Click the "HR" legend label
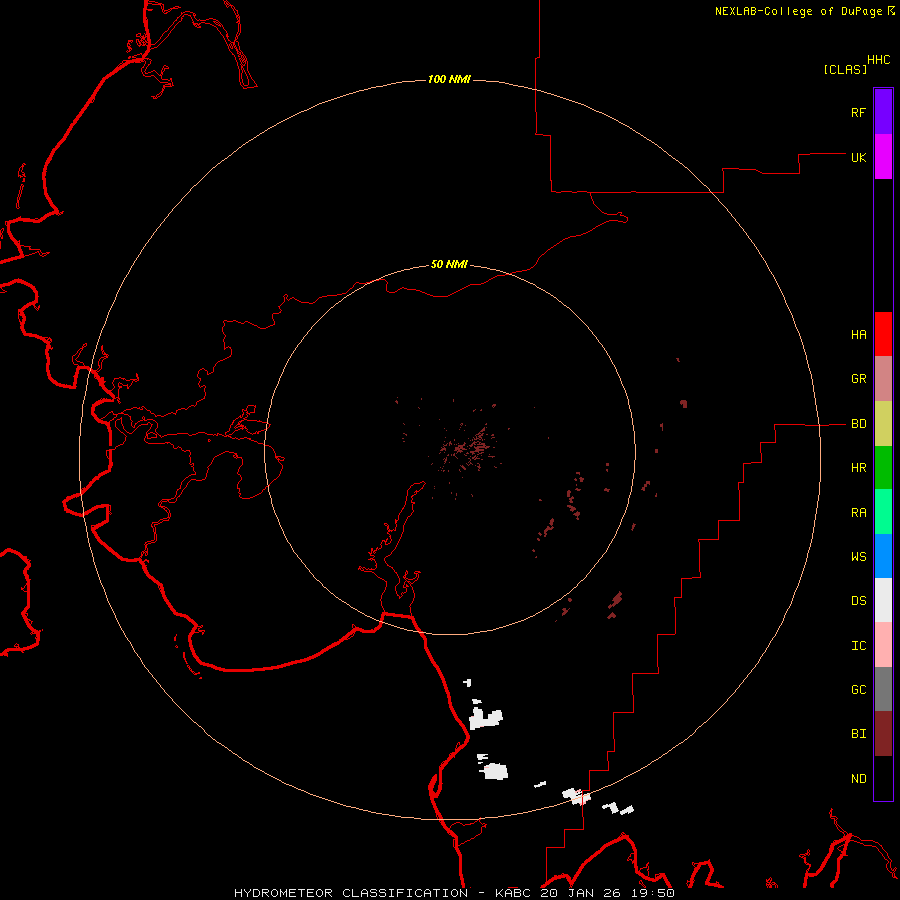The width and height of the screenshot is (900, 900). click(x=858, y=468)
